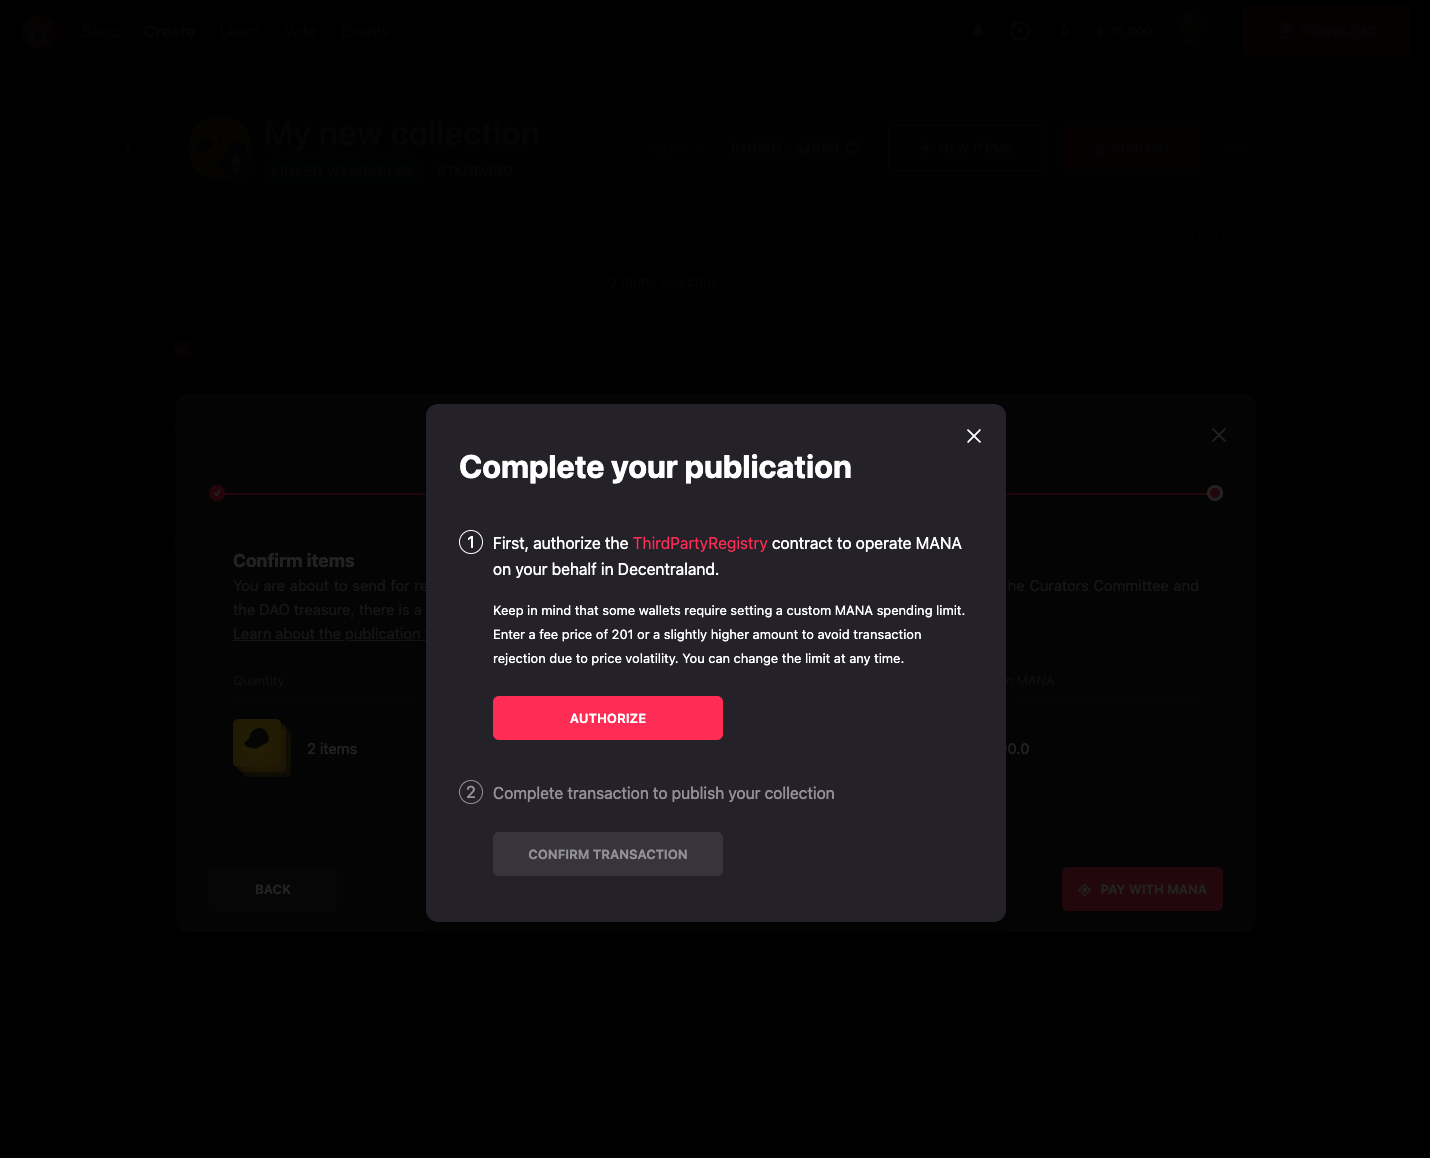Image resolution: width=1430 pixels, height=1158 pixels.
Task: Open the Shop menu in navbar
Action: (102, 31)
